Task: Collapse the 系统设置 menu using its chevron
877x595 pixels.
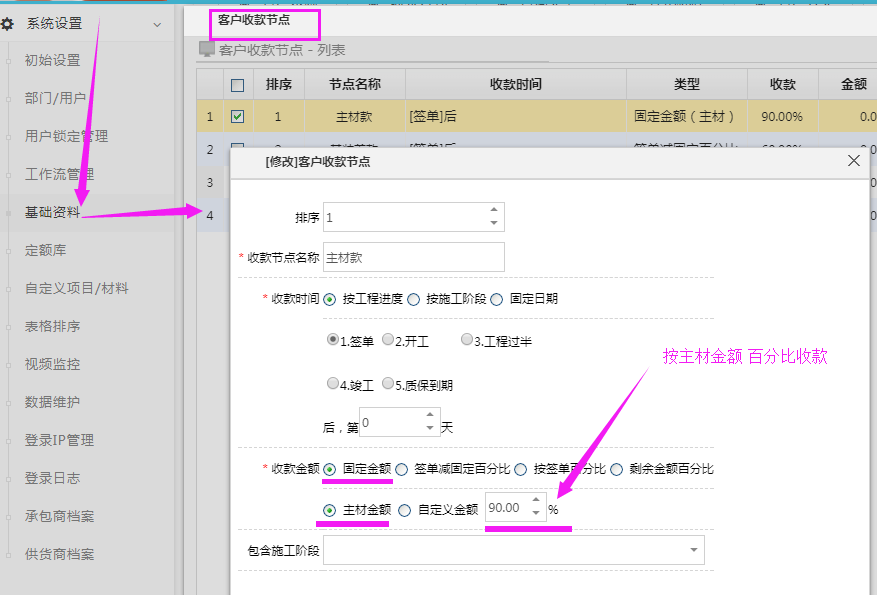Action: tap(155, 22)
